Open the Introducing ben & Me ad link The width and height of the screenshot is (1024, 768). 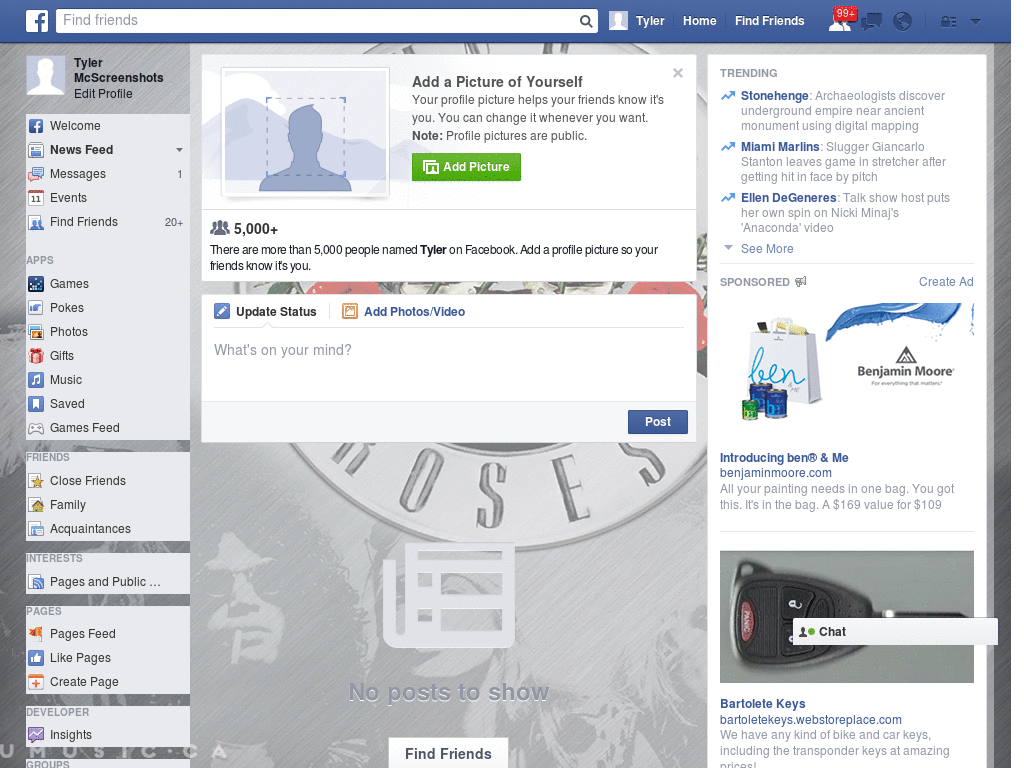pyautogui.click(x=784, y=458)
